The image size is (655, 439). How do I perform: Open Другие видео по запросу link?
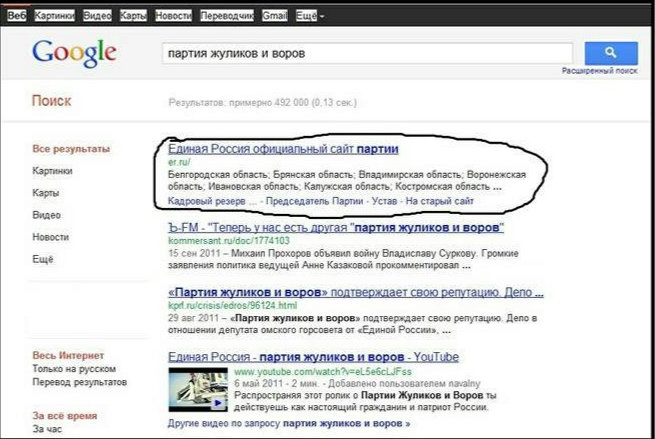click(289, 424)
